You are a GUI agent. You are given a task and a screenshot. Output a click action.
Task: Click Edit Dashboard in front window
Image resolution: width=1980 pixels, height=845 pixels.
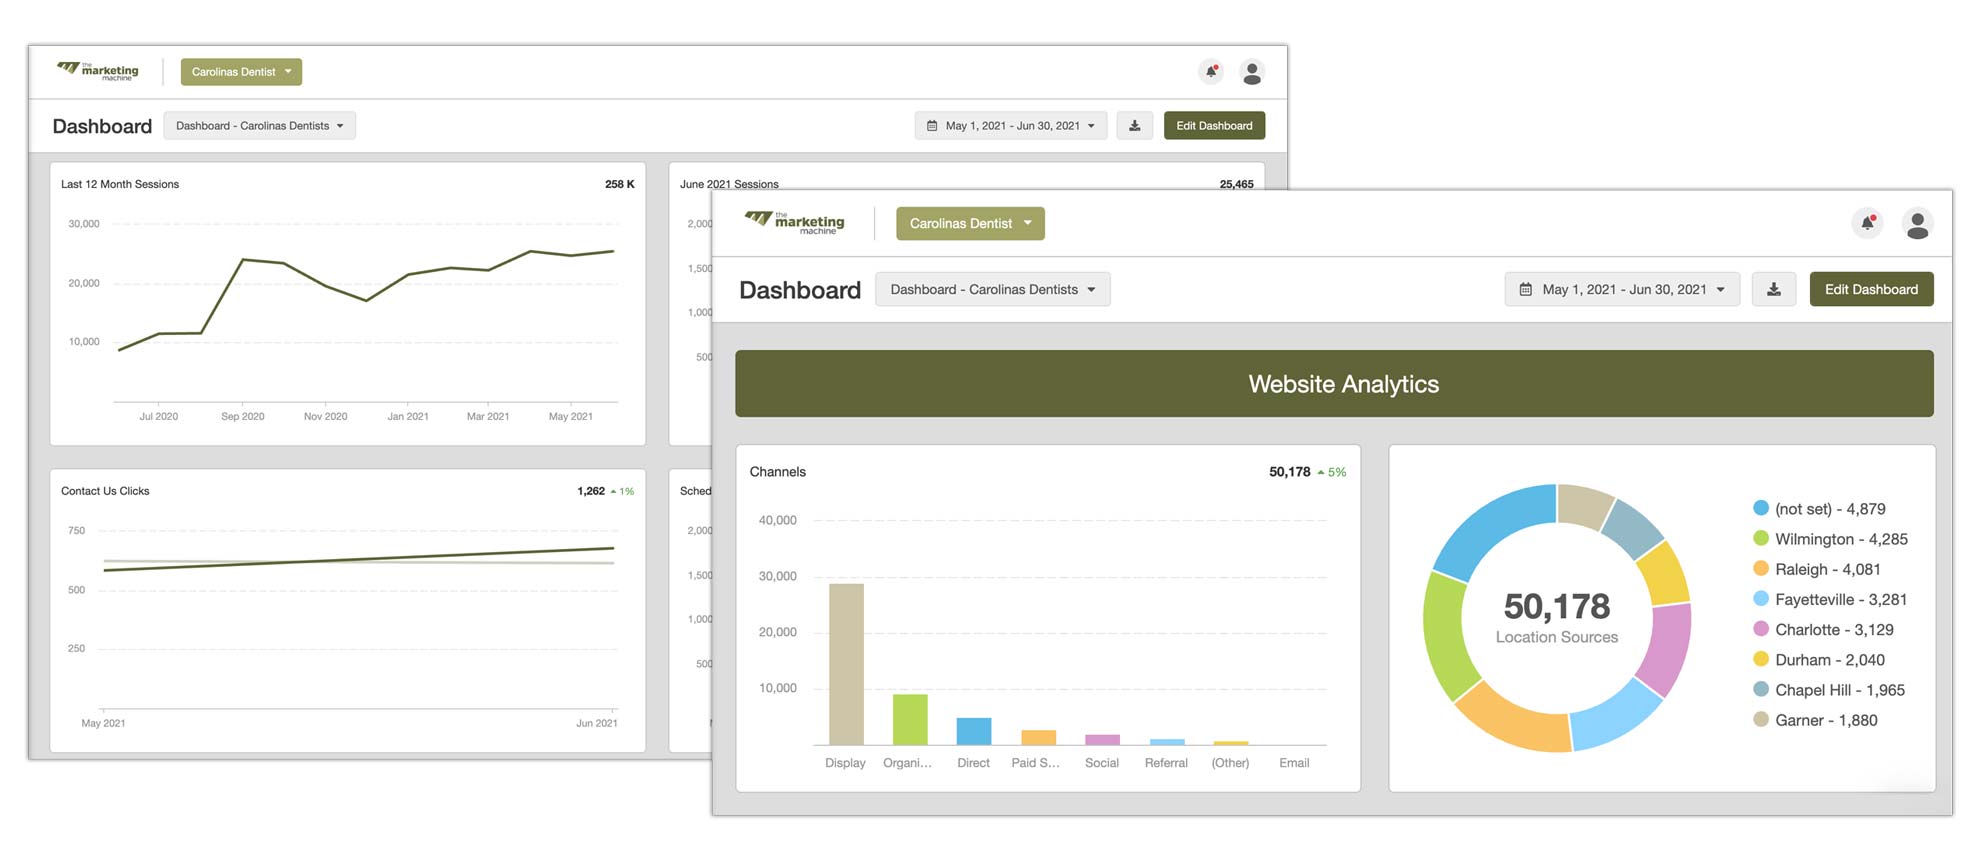point(1871,289)
